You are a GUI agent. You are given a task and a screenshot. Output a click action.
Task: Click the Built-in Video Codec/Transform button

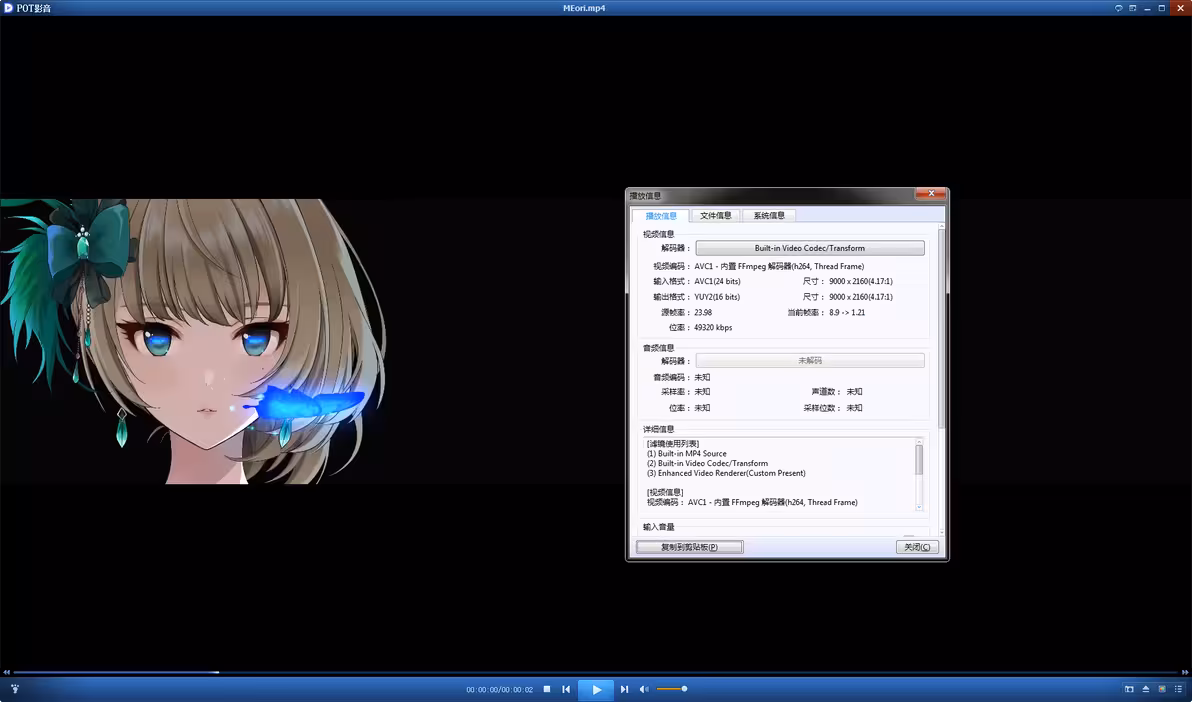tap(810, 248)
